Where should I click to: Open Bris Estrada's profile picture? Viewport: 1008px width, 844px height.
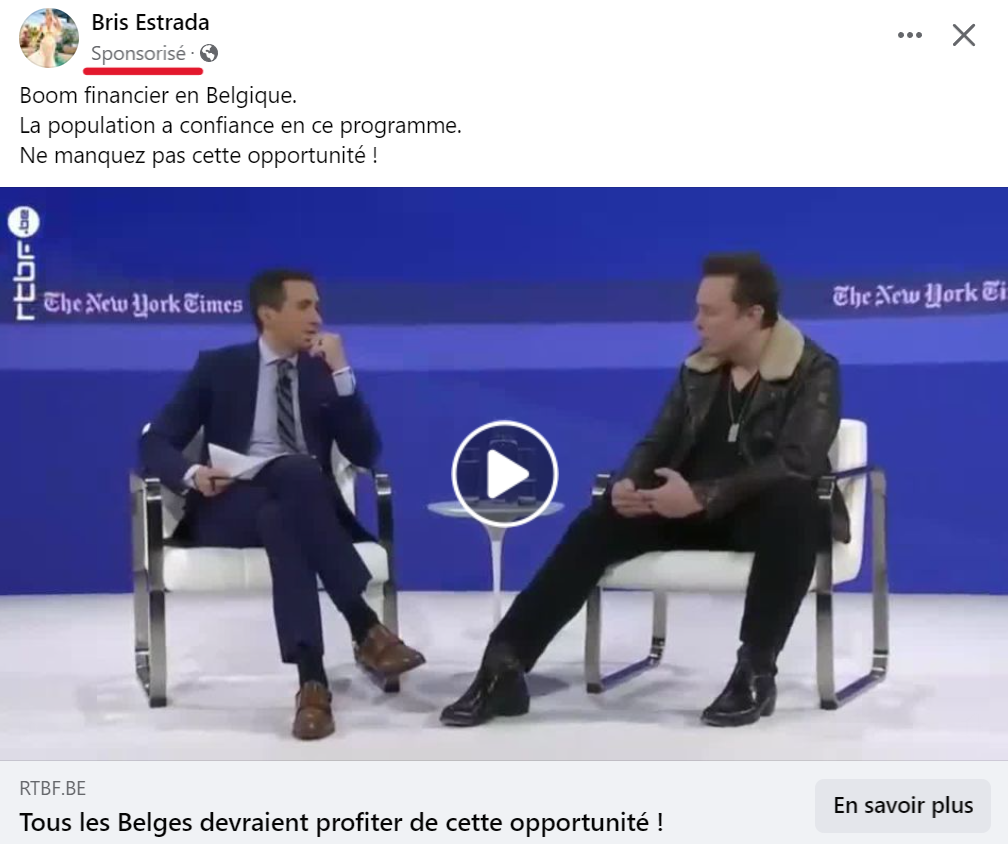click(49, 38)
